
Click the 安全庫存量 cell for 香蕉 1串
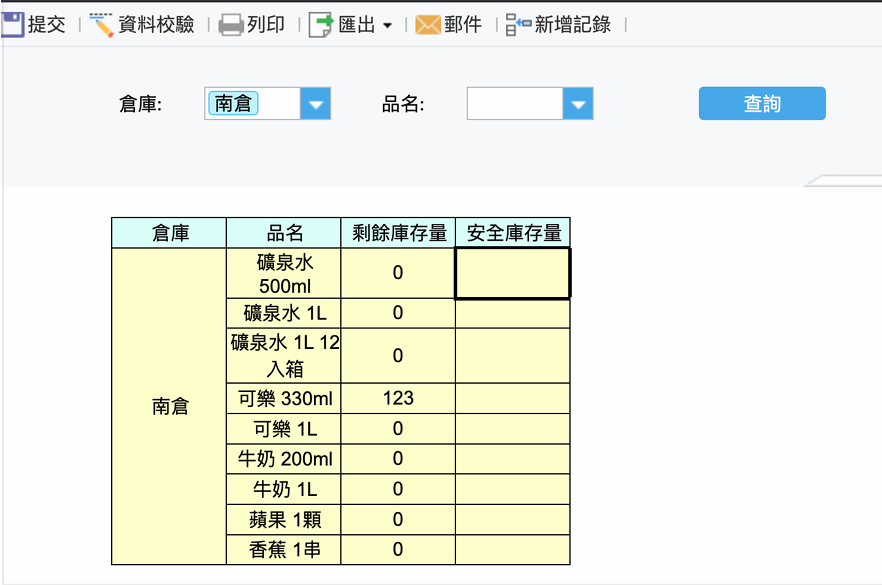pos(512,550)
